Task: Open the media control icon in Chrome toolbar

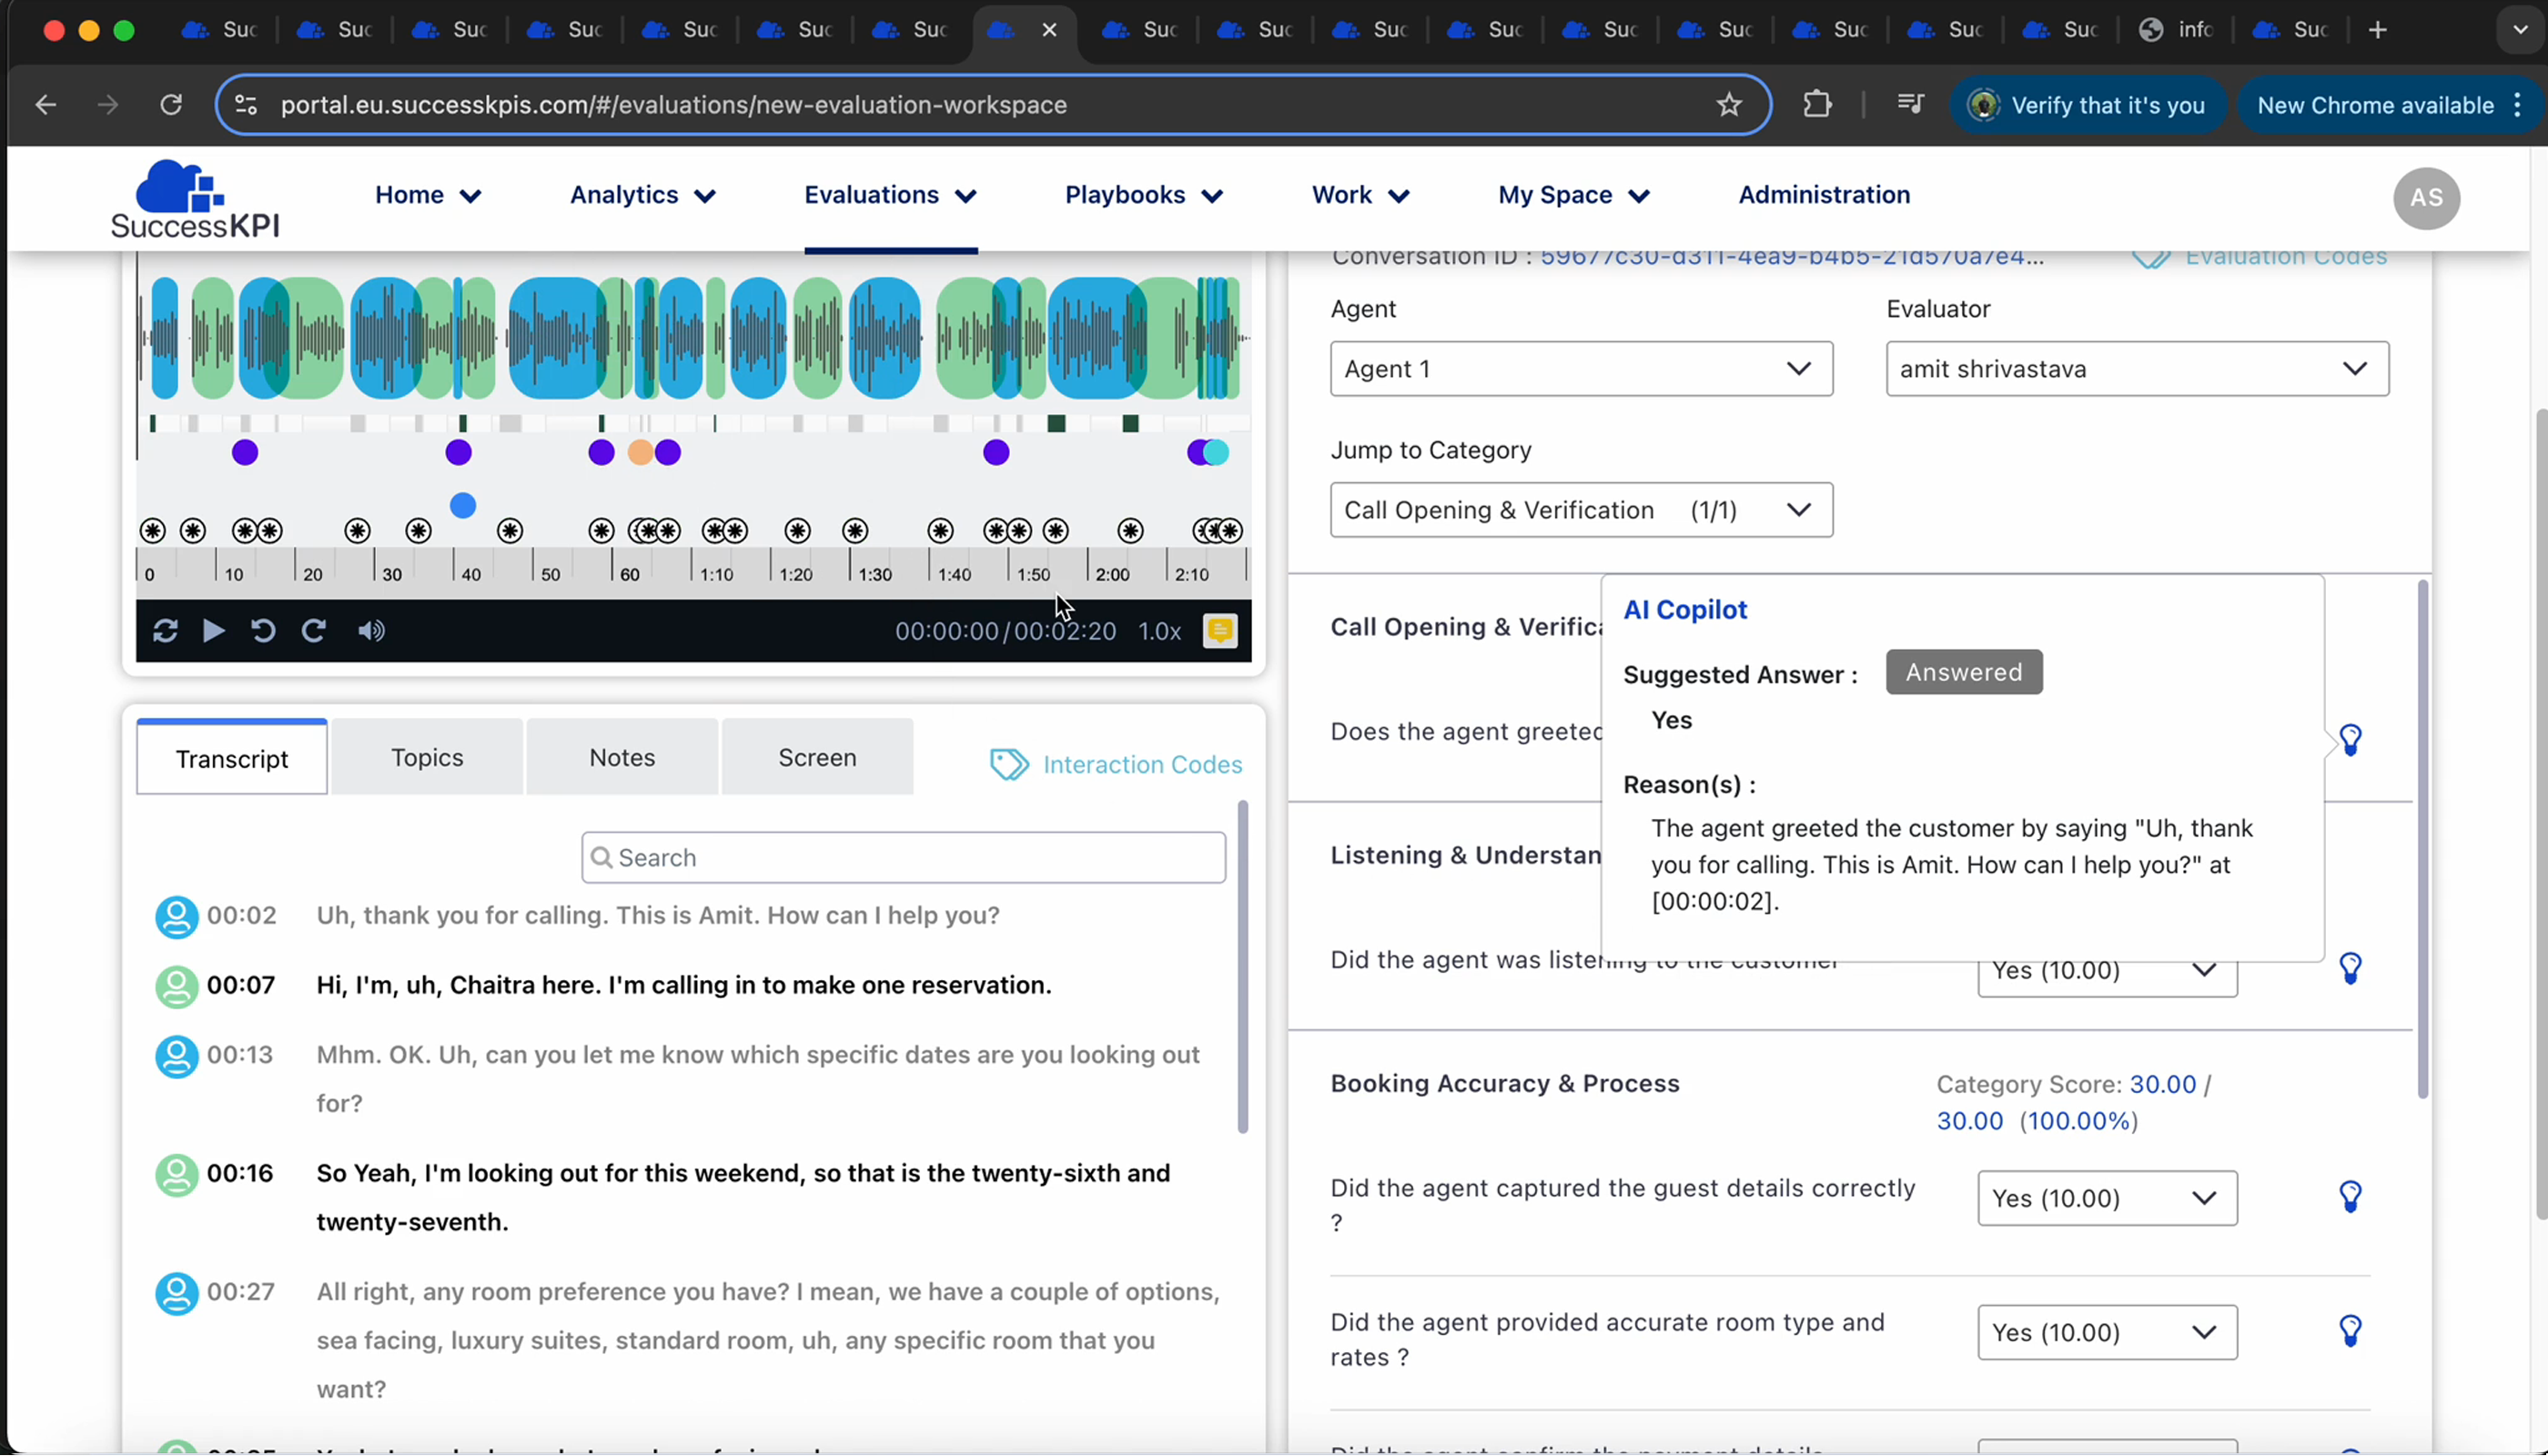Action: point(1910,104)
